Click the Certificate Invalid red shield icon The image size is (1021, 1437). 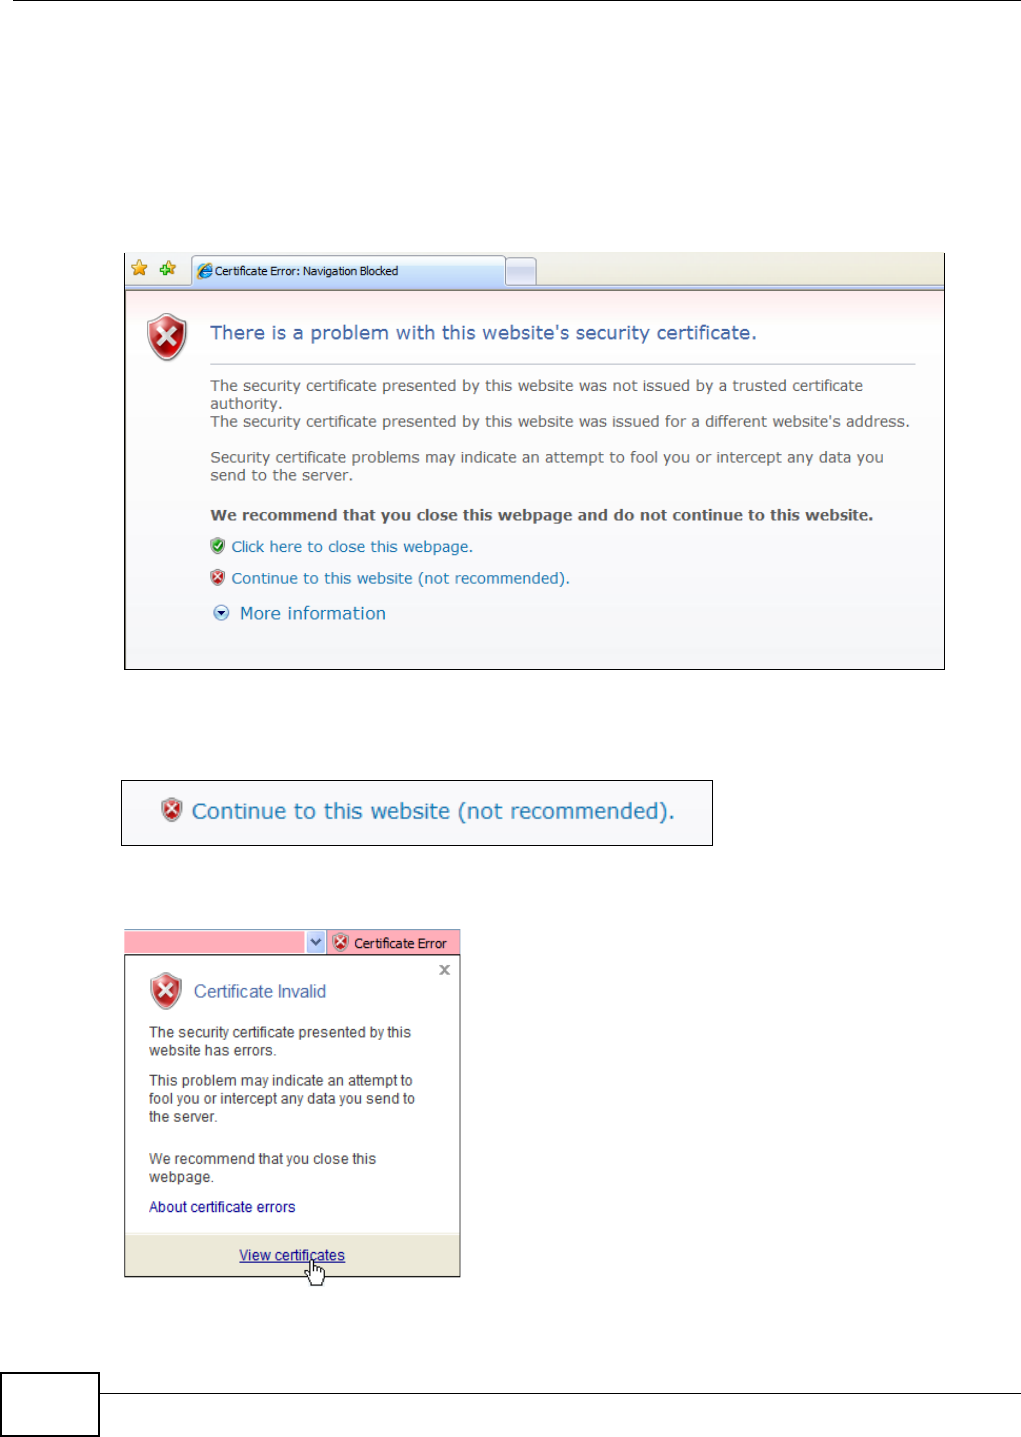pos(166,991)
